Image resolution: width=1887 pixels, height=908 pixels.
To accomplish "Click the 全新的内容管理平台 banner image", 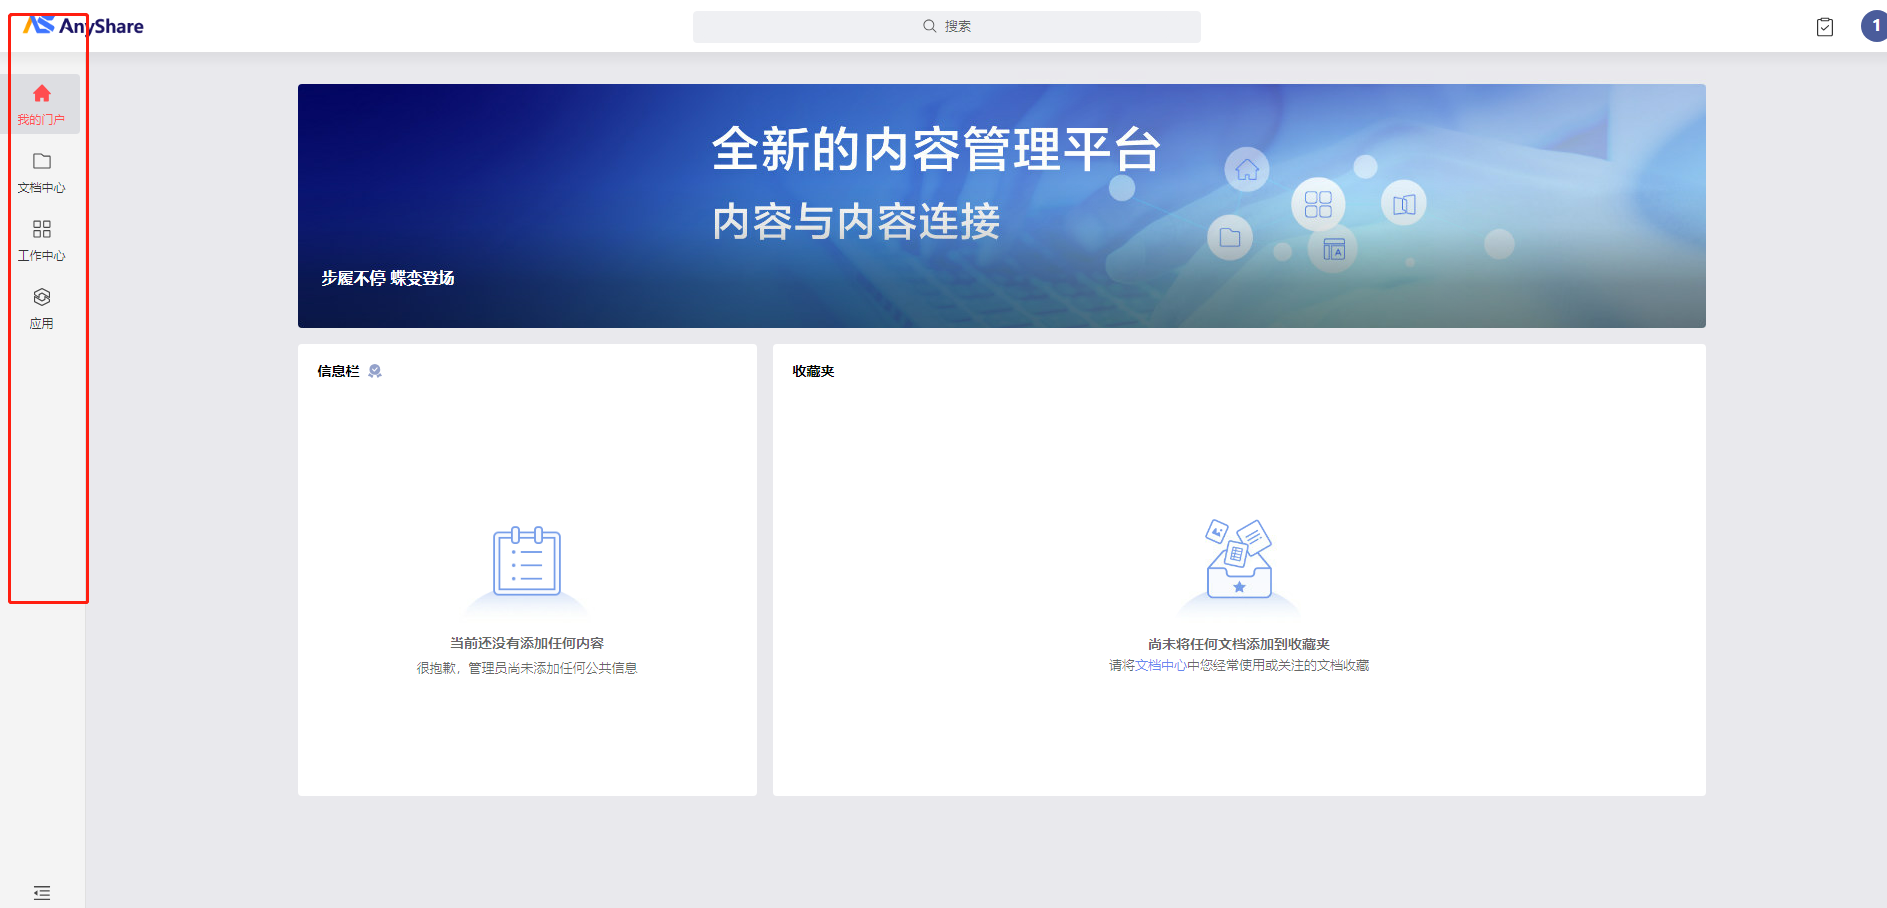I will pyautogui.click(x=1001, y=205).
